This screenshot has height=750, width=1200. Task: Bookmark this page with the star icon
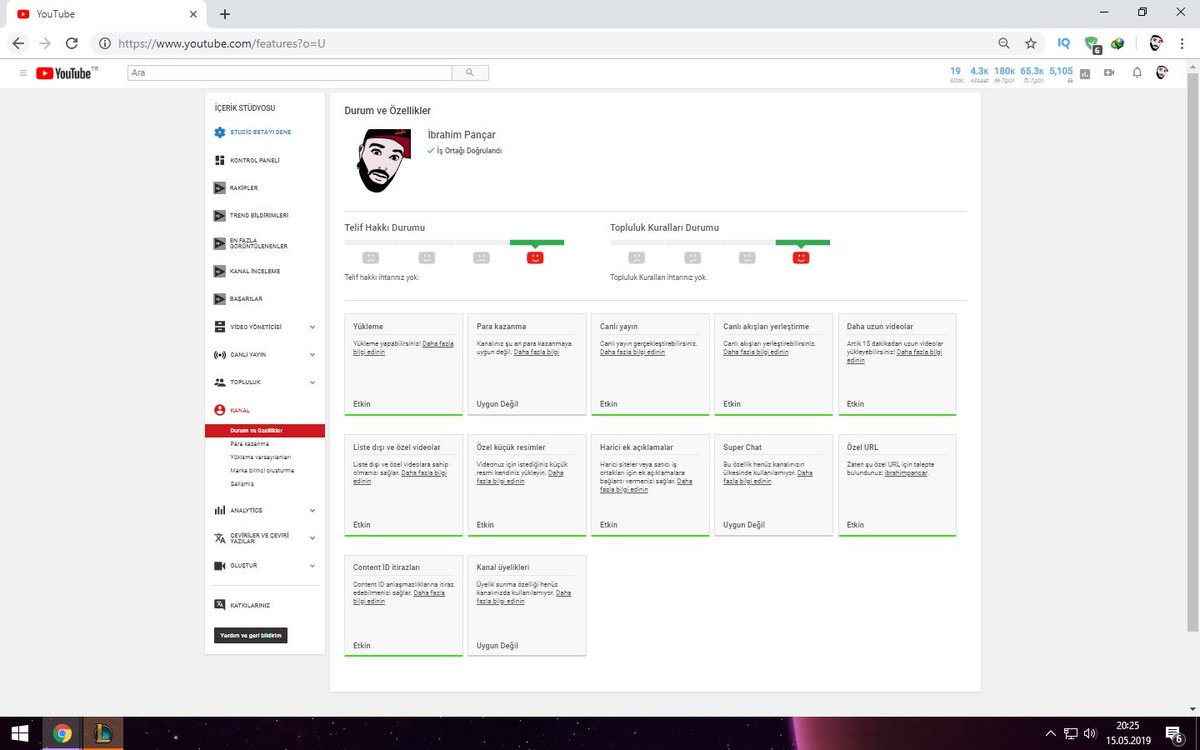[1030, 44]
